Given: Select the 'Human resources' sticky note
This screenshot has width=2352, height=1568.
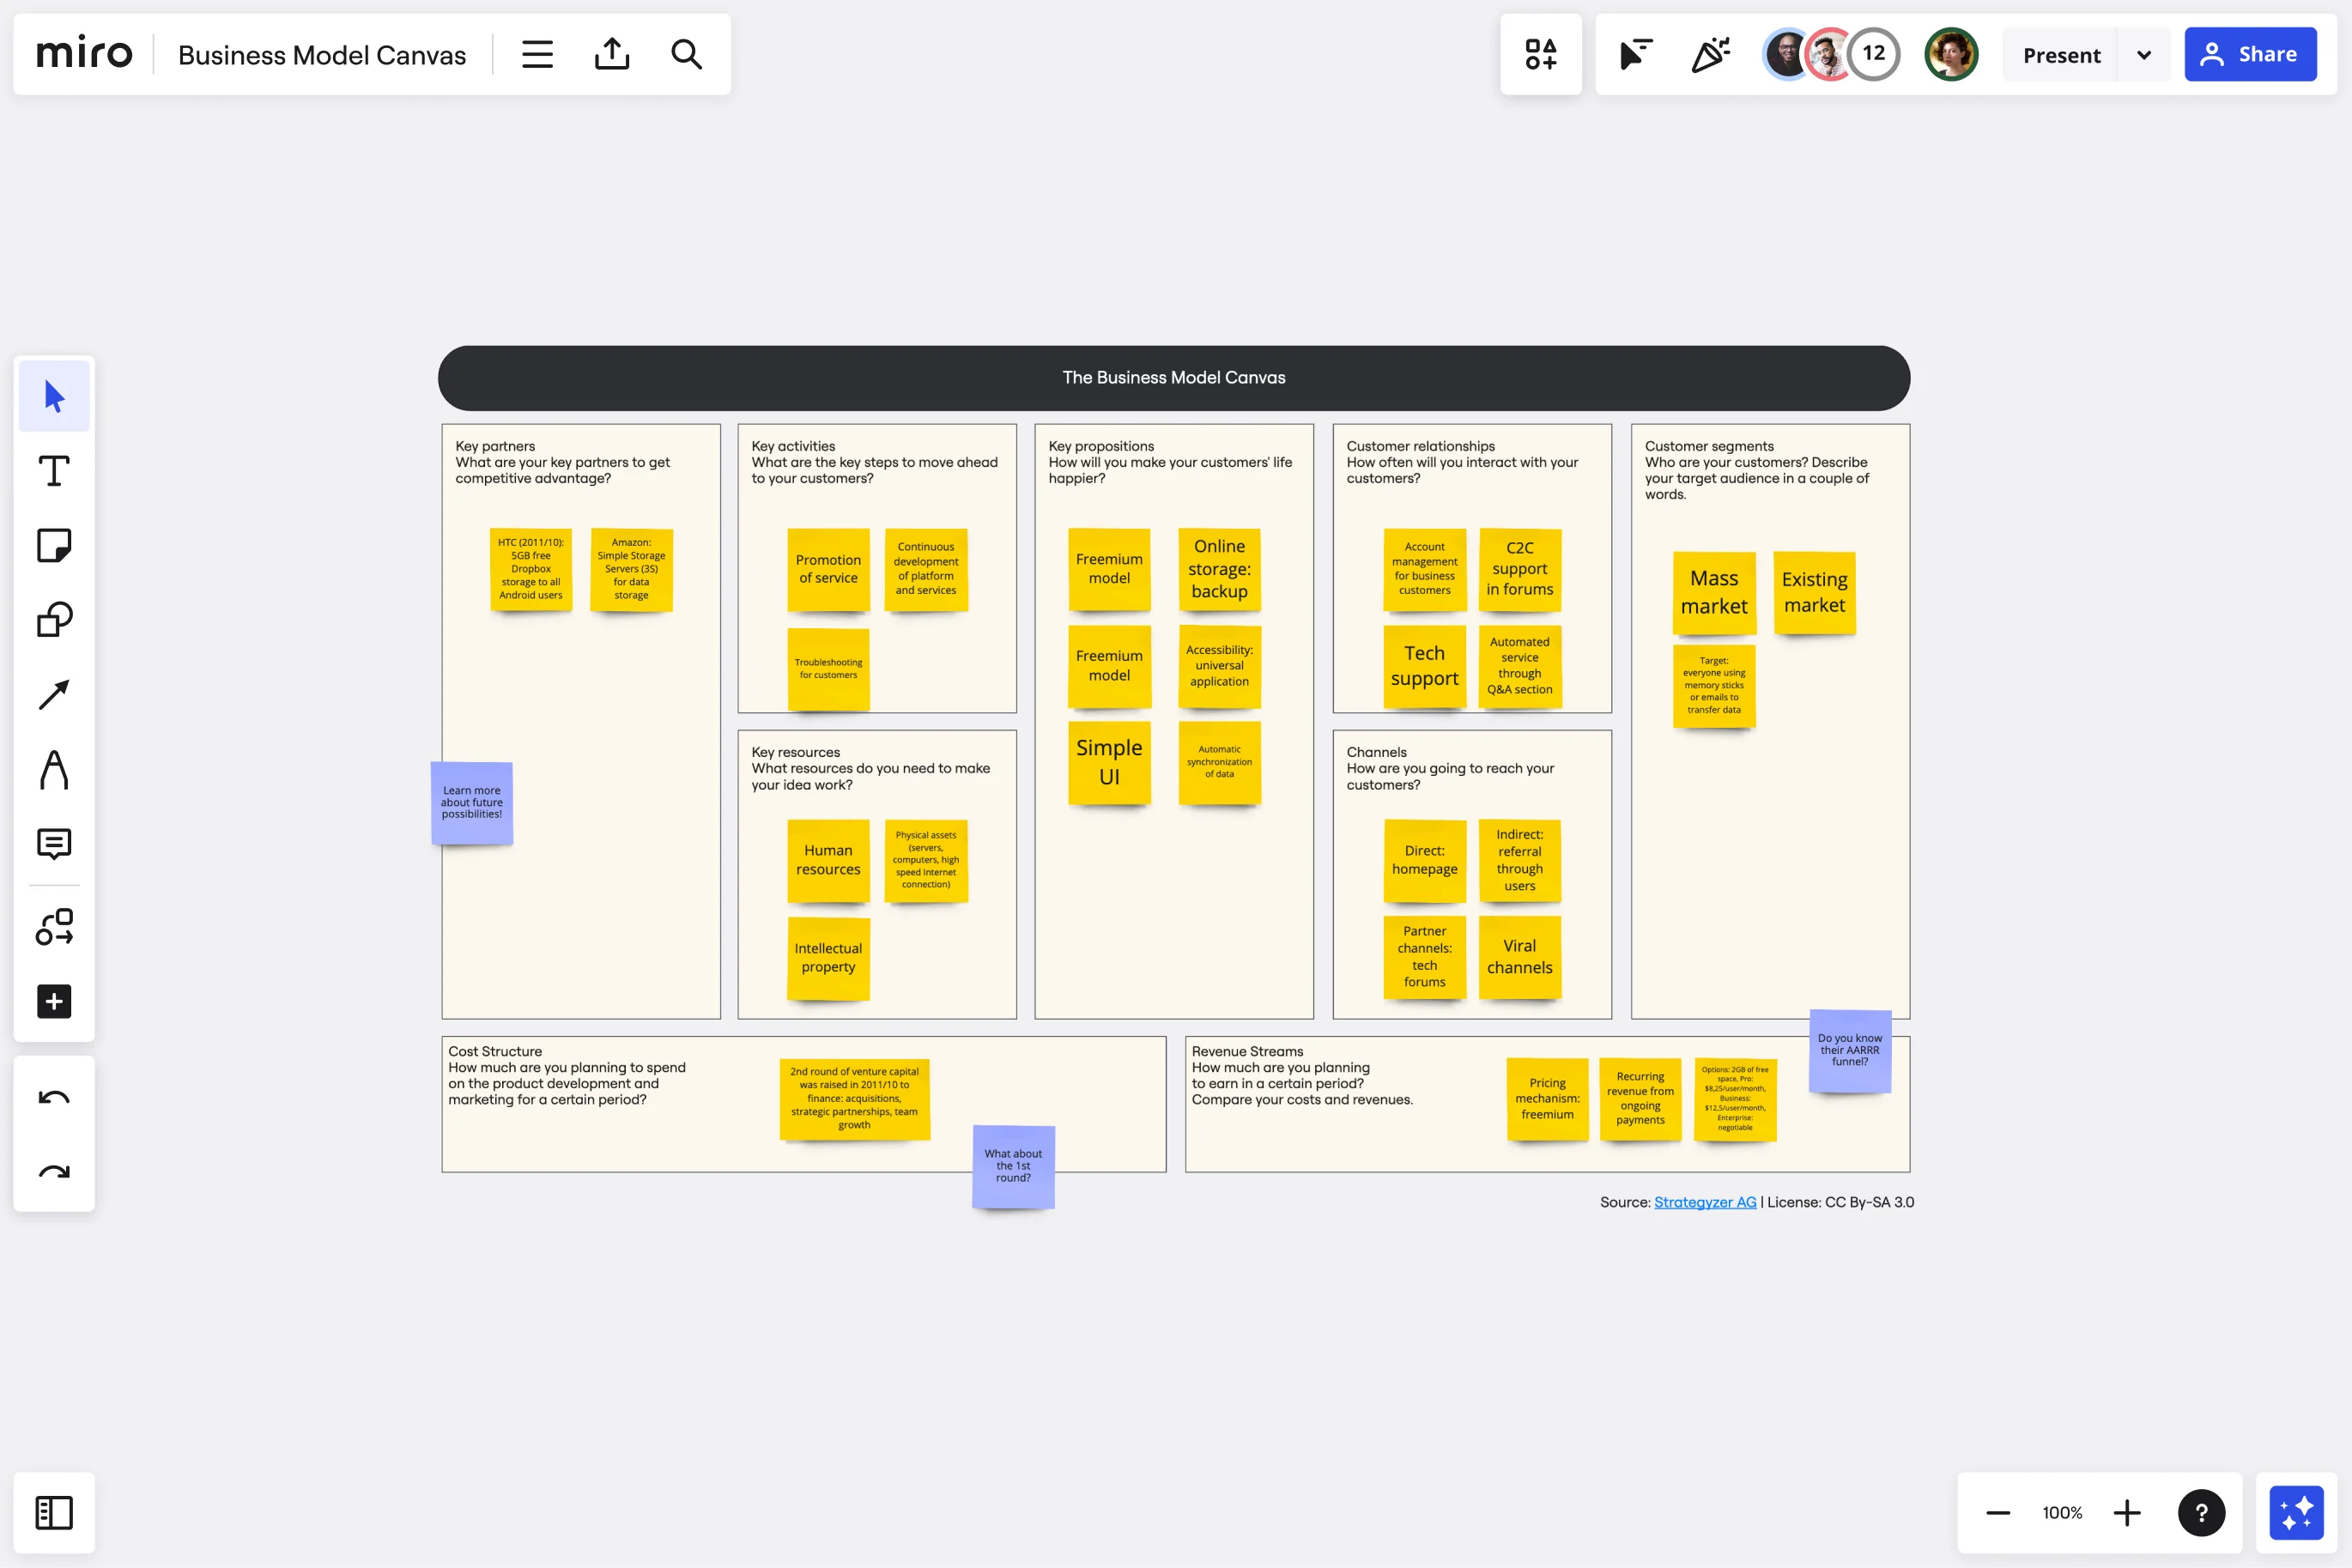Looking at the screenshot, I should [x=828, y=860].
